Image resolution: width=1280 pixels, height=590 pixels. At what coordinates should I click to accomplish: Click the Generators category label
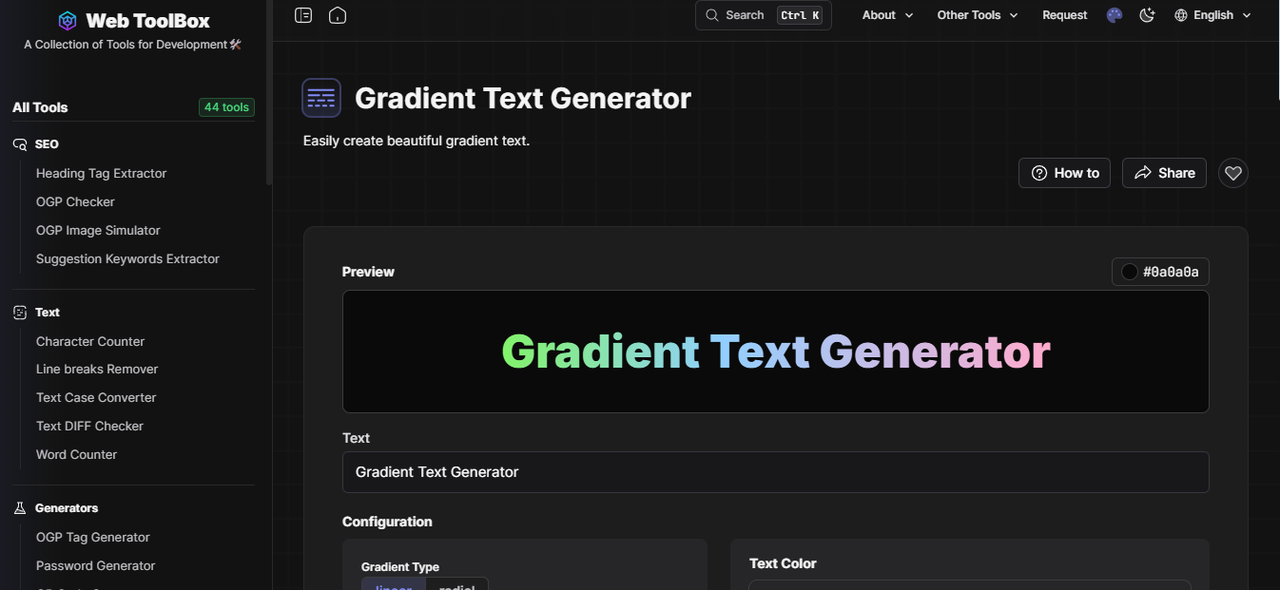pyautogui.click(x=66, y=508)
